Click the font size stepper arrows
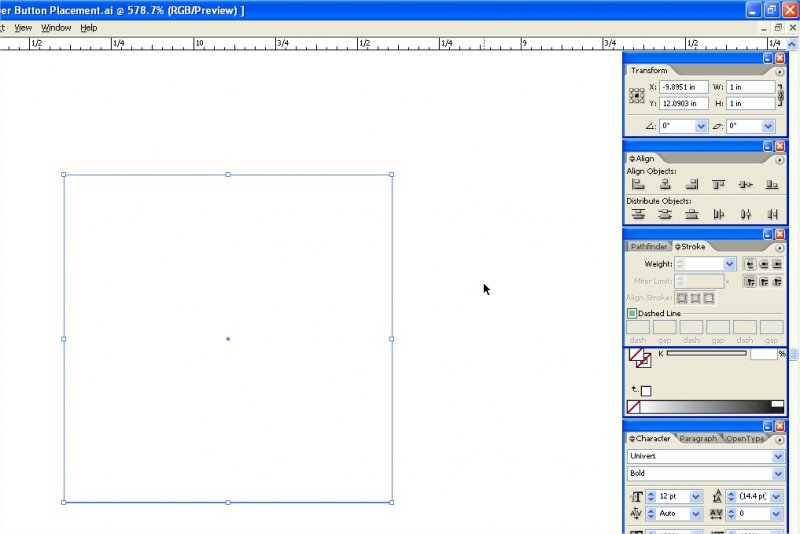Image resolution: width=800 pixels, height=534 pixels. [x=651, y=496]
